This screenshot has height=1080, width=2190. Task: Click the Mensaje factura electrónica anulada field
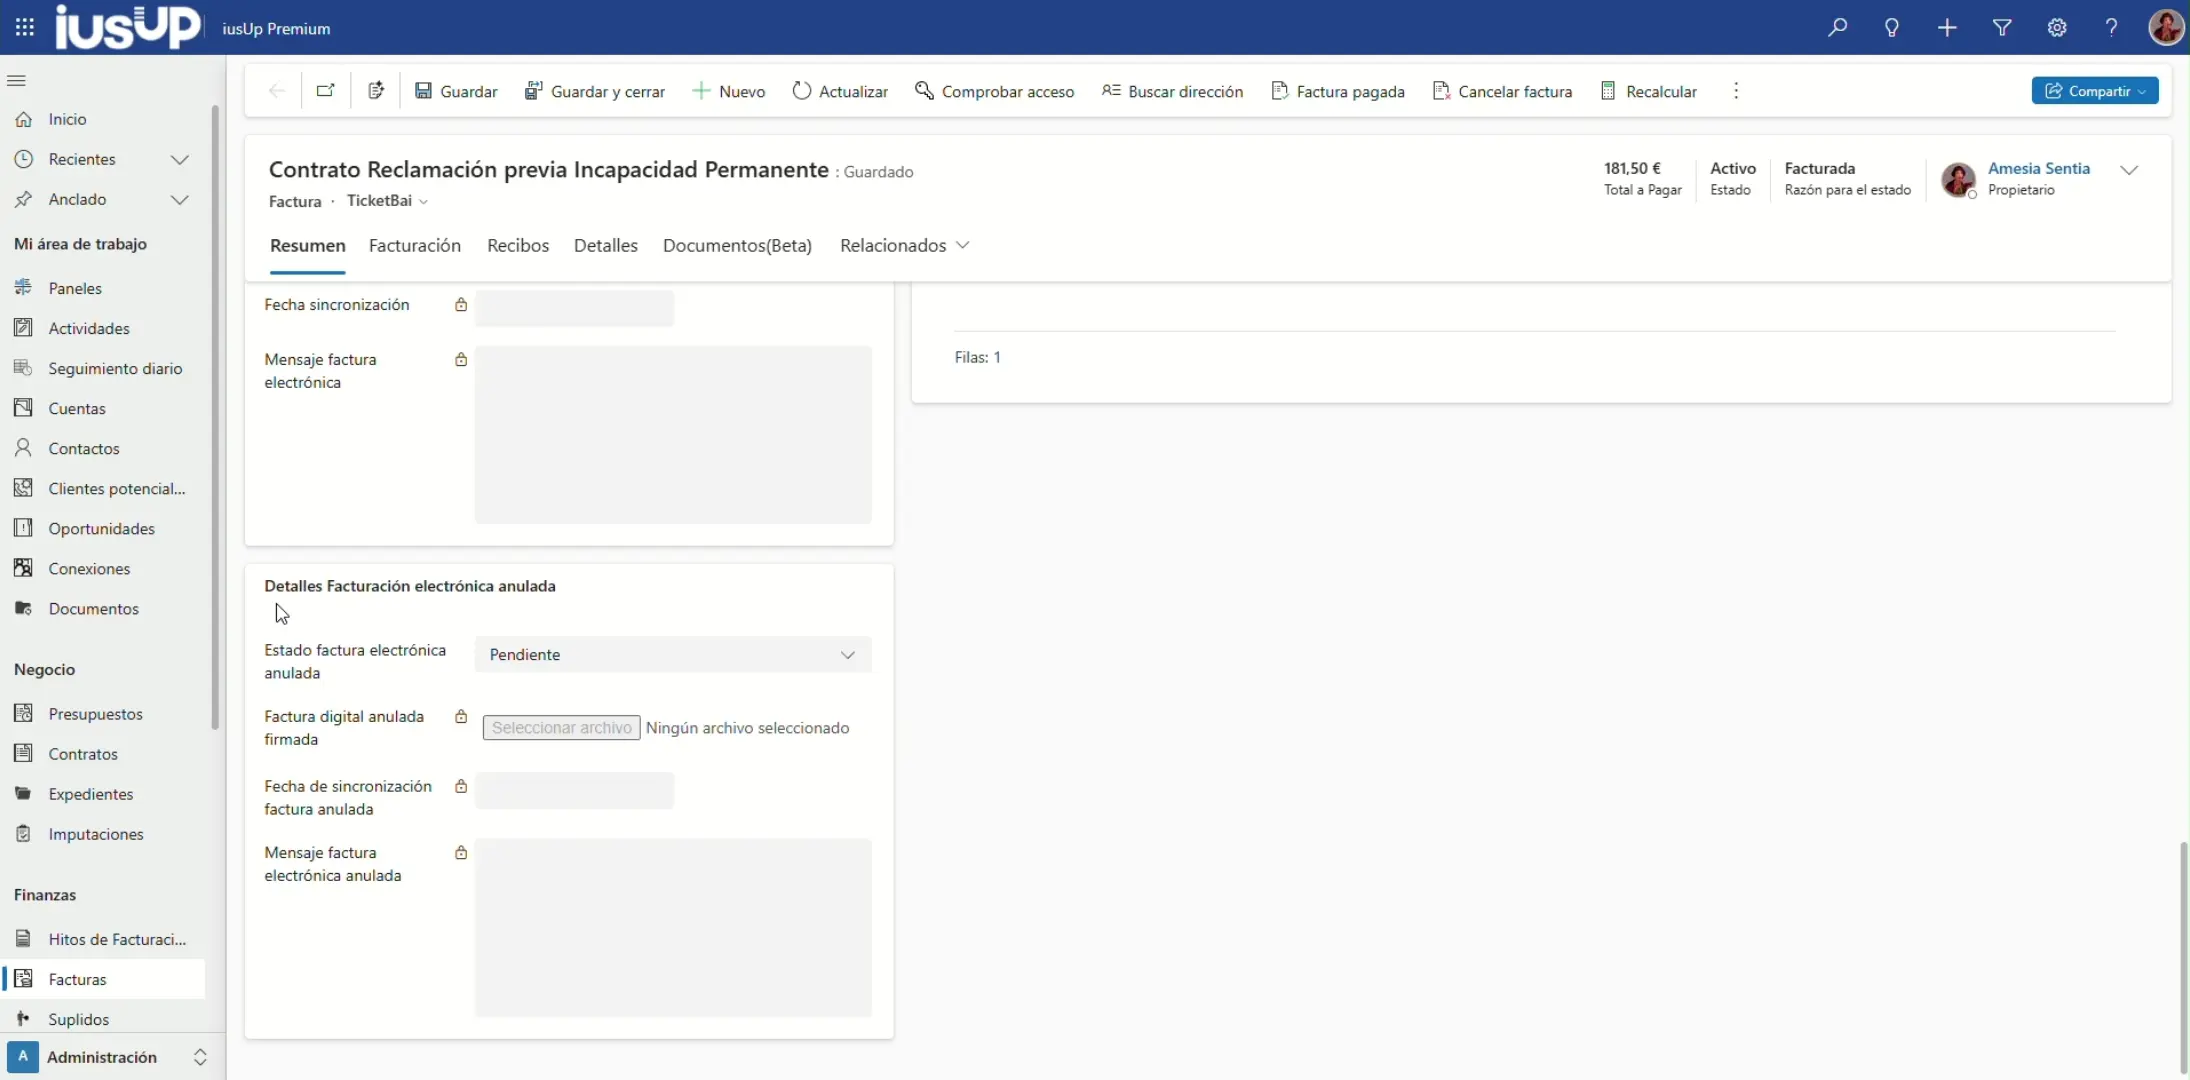(x=673, y=927)
